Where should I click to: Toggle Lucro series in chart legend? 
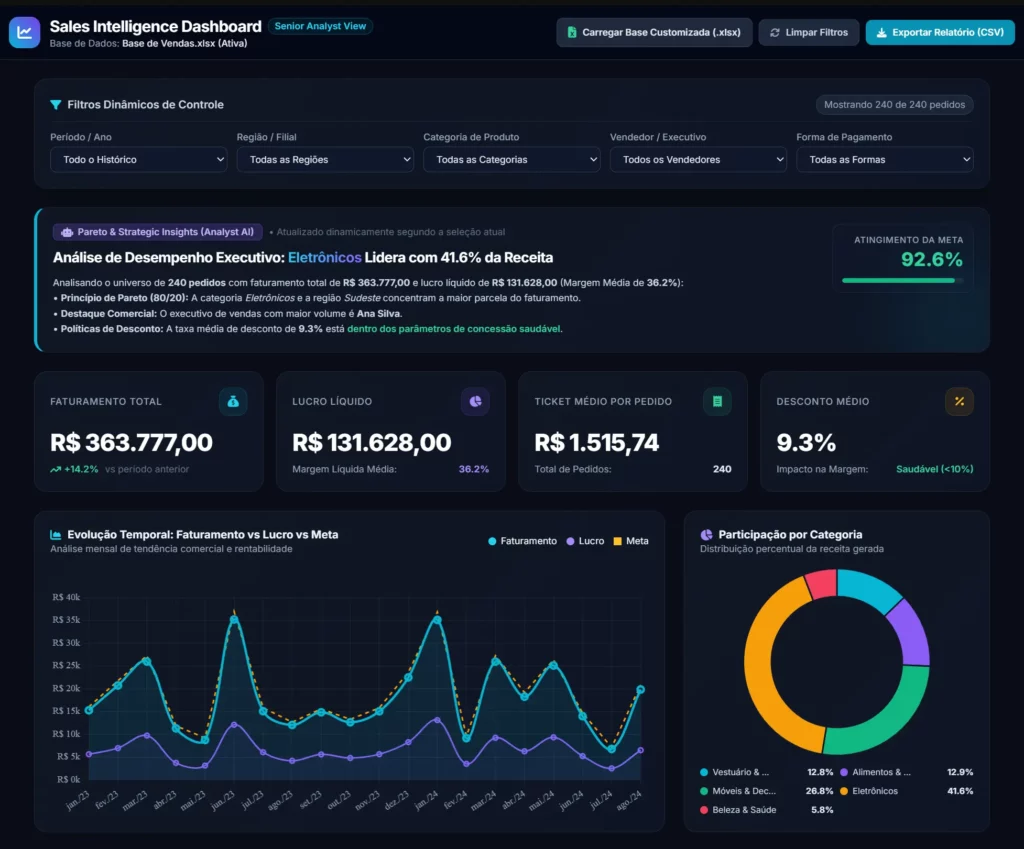585,541
